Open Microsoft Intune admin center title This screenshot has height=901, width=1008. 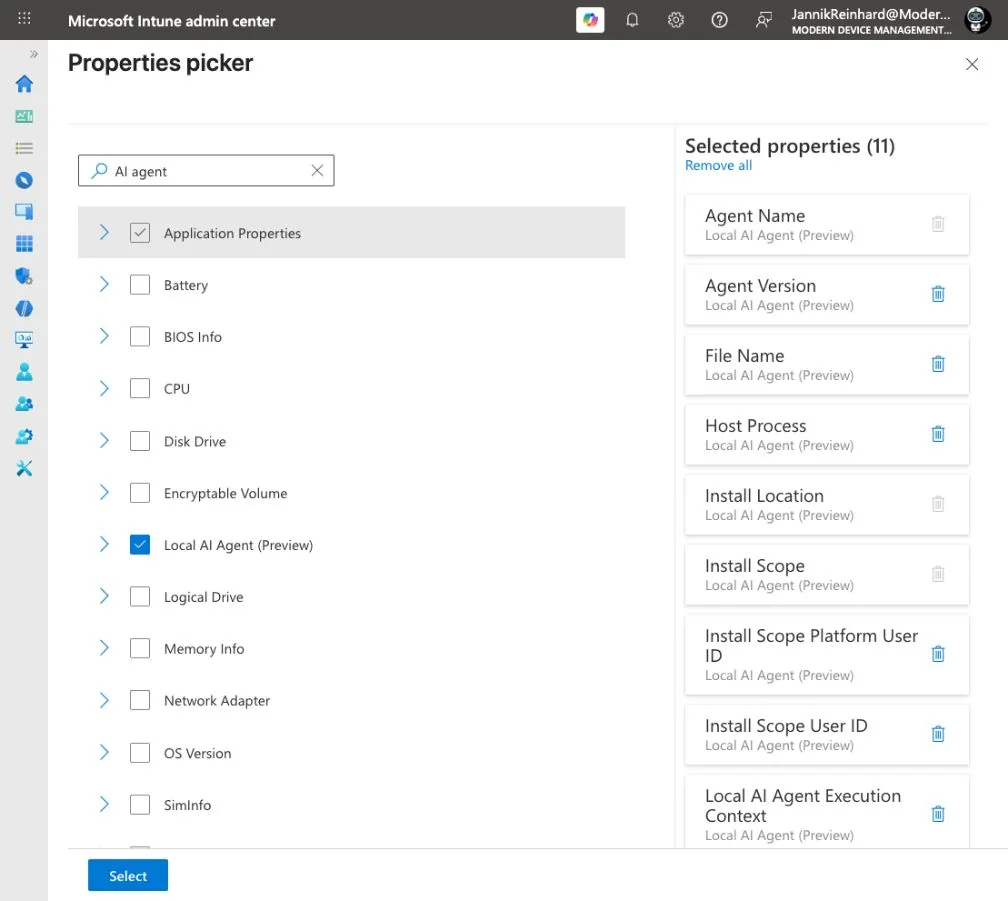tap(172, 21)
